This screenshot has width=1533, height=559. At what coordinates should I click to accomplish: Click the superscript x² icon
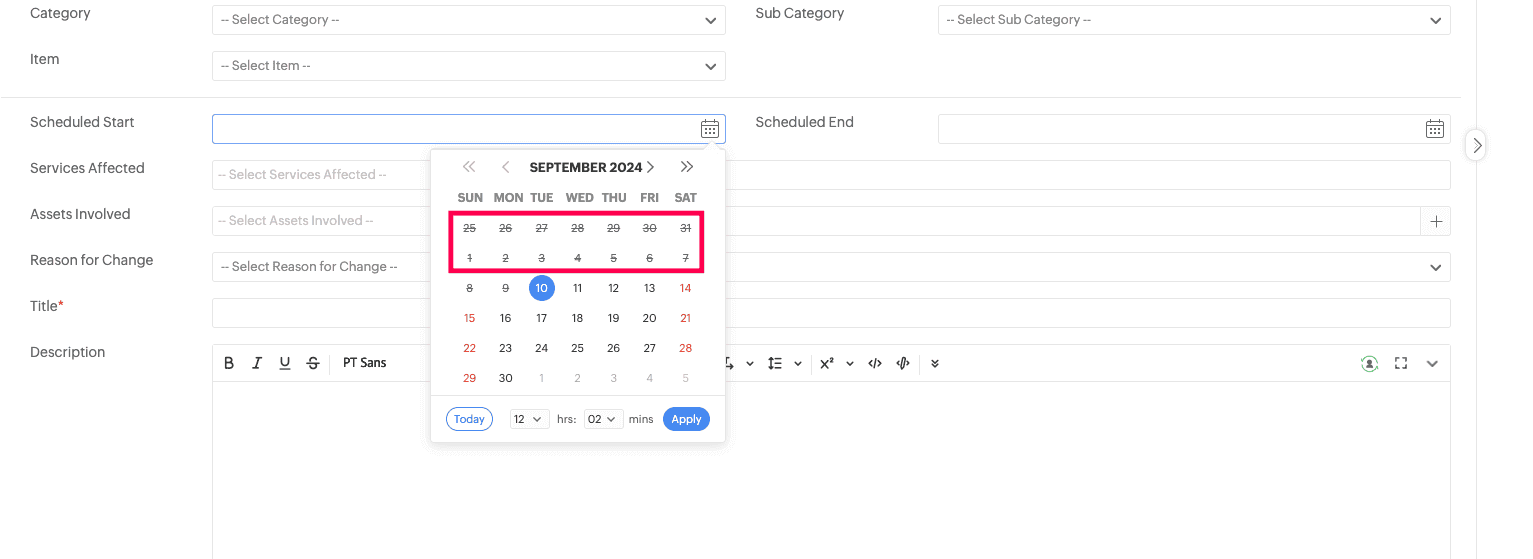[x=827, y=363]
